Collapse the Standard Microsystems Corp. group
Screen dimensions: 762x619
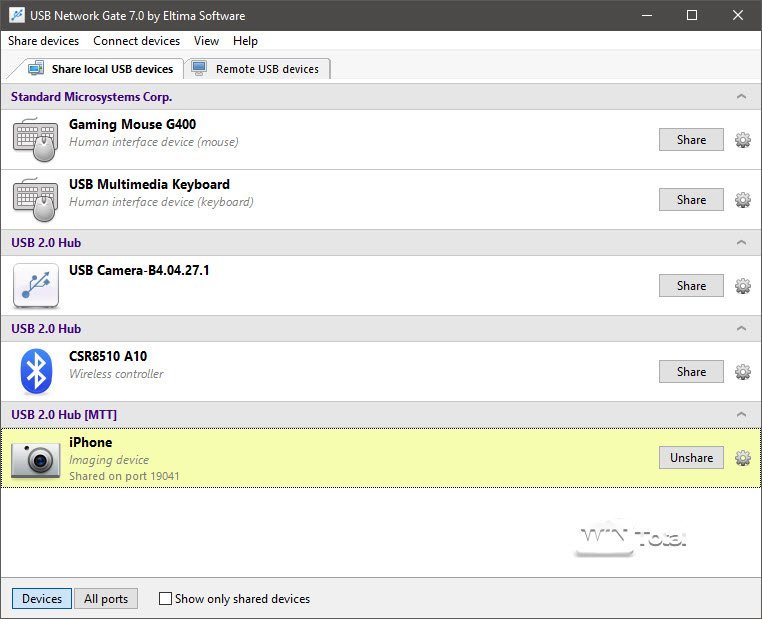tap(741, 96)
